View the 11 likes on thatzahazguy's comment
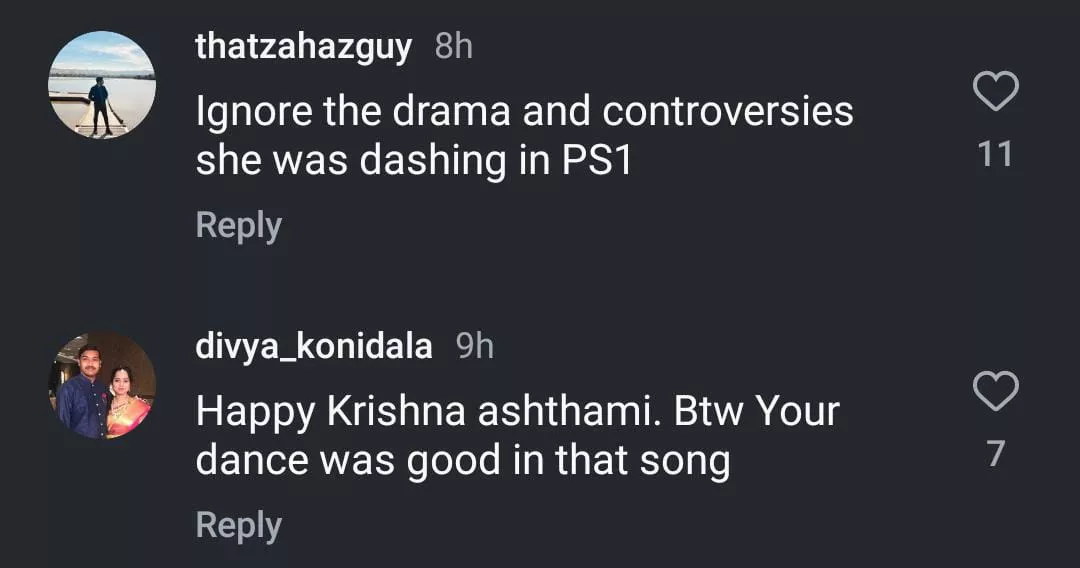Screen dimensions: 1080x568 [995, 154]
